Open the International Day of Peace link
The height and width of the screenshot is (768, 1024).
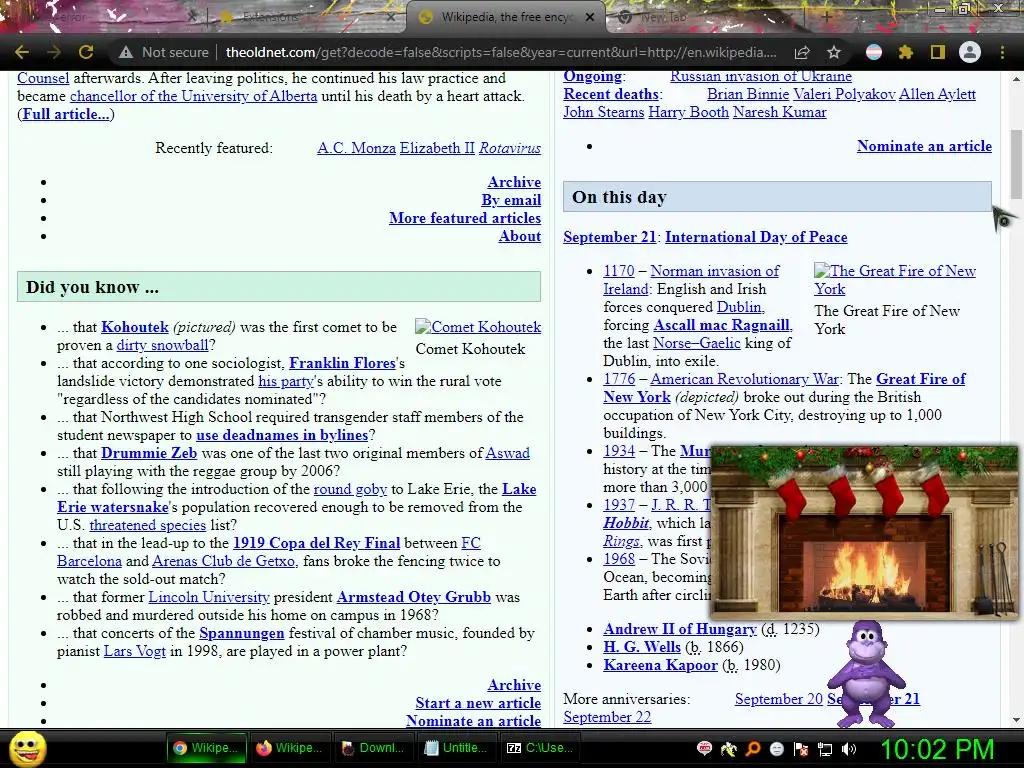pyautogui.click(x=756, y=237)
